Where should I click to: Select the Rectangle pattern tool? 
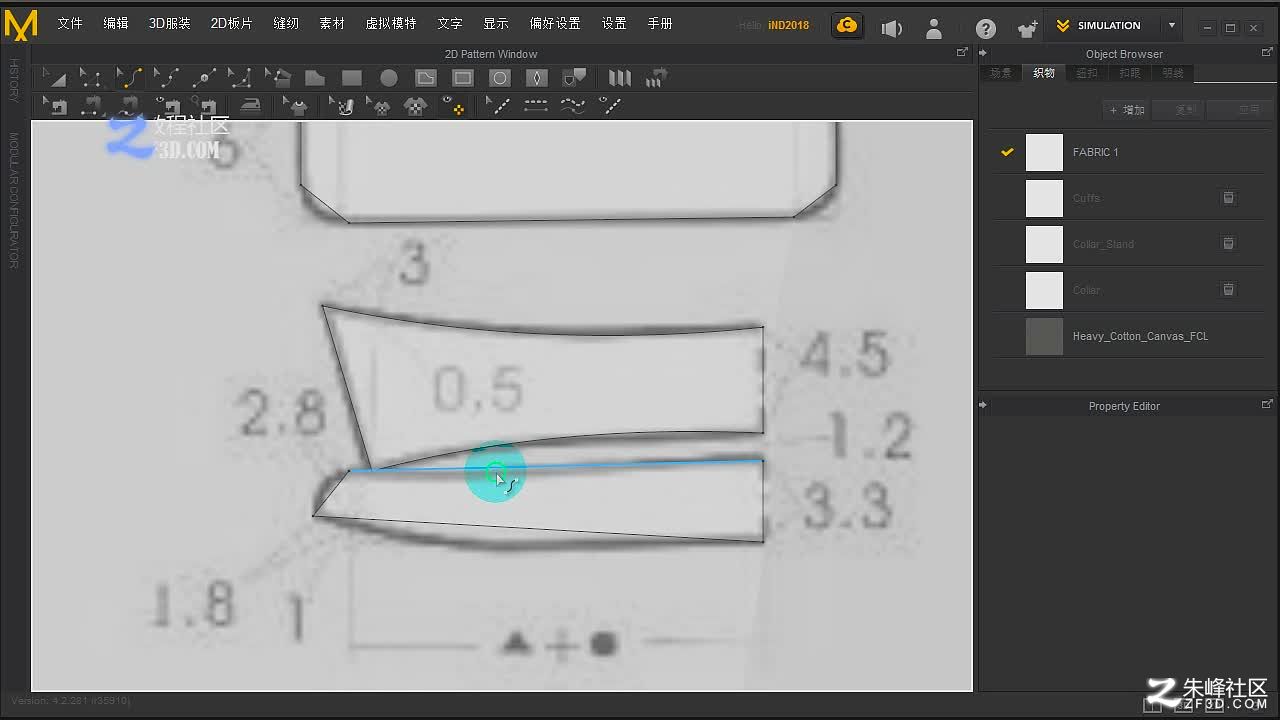(x=351, y=77)
